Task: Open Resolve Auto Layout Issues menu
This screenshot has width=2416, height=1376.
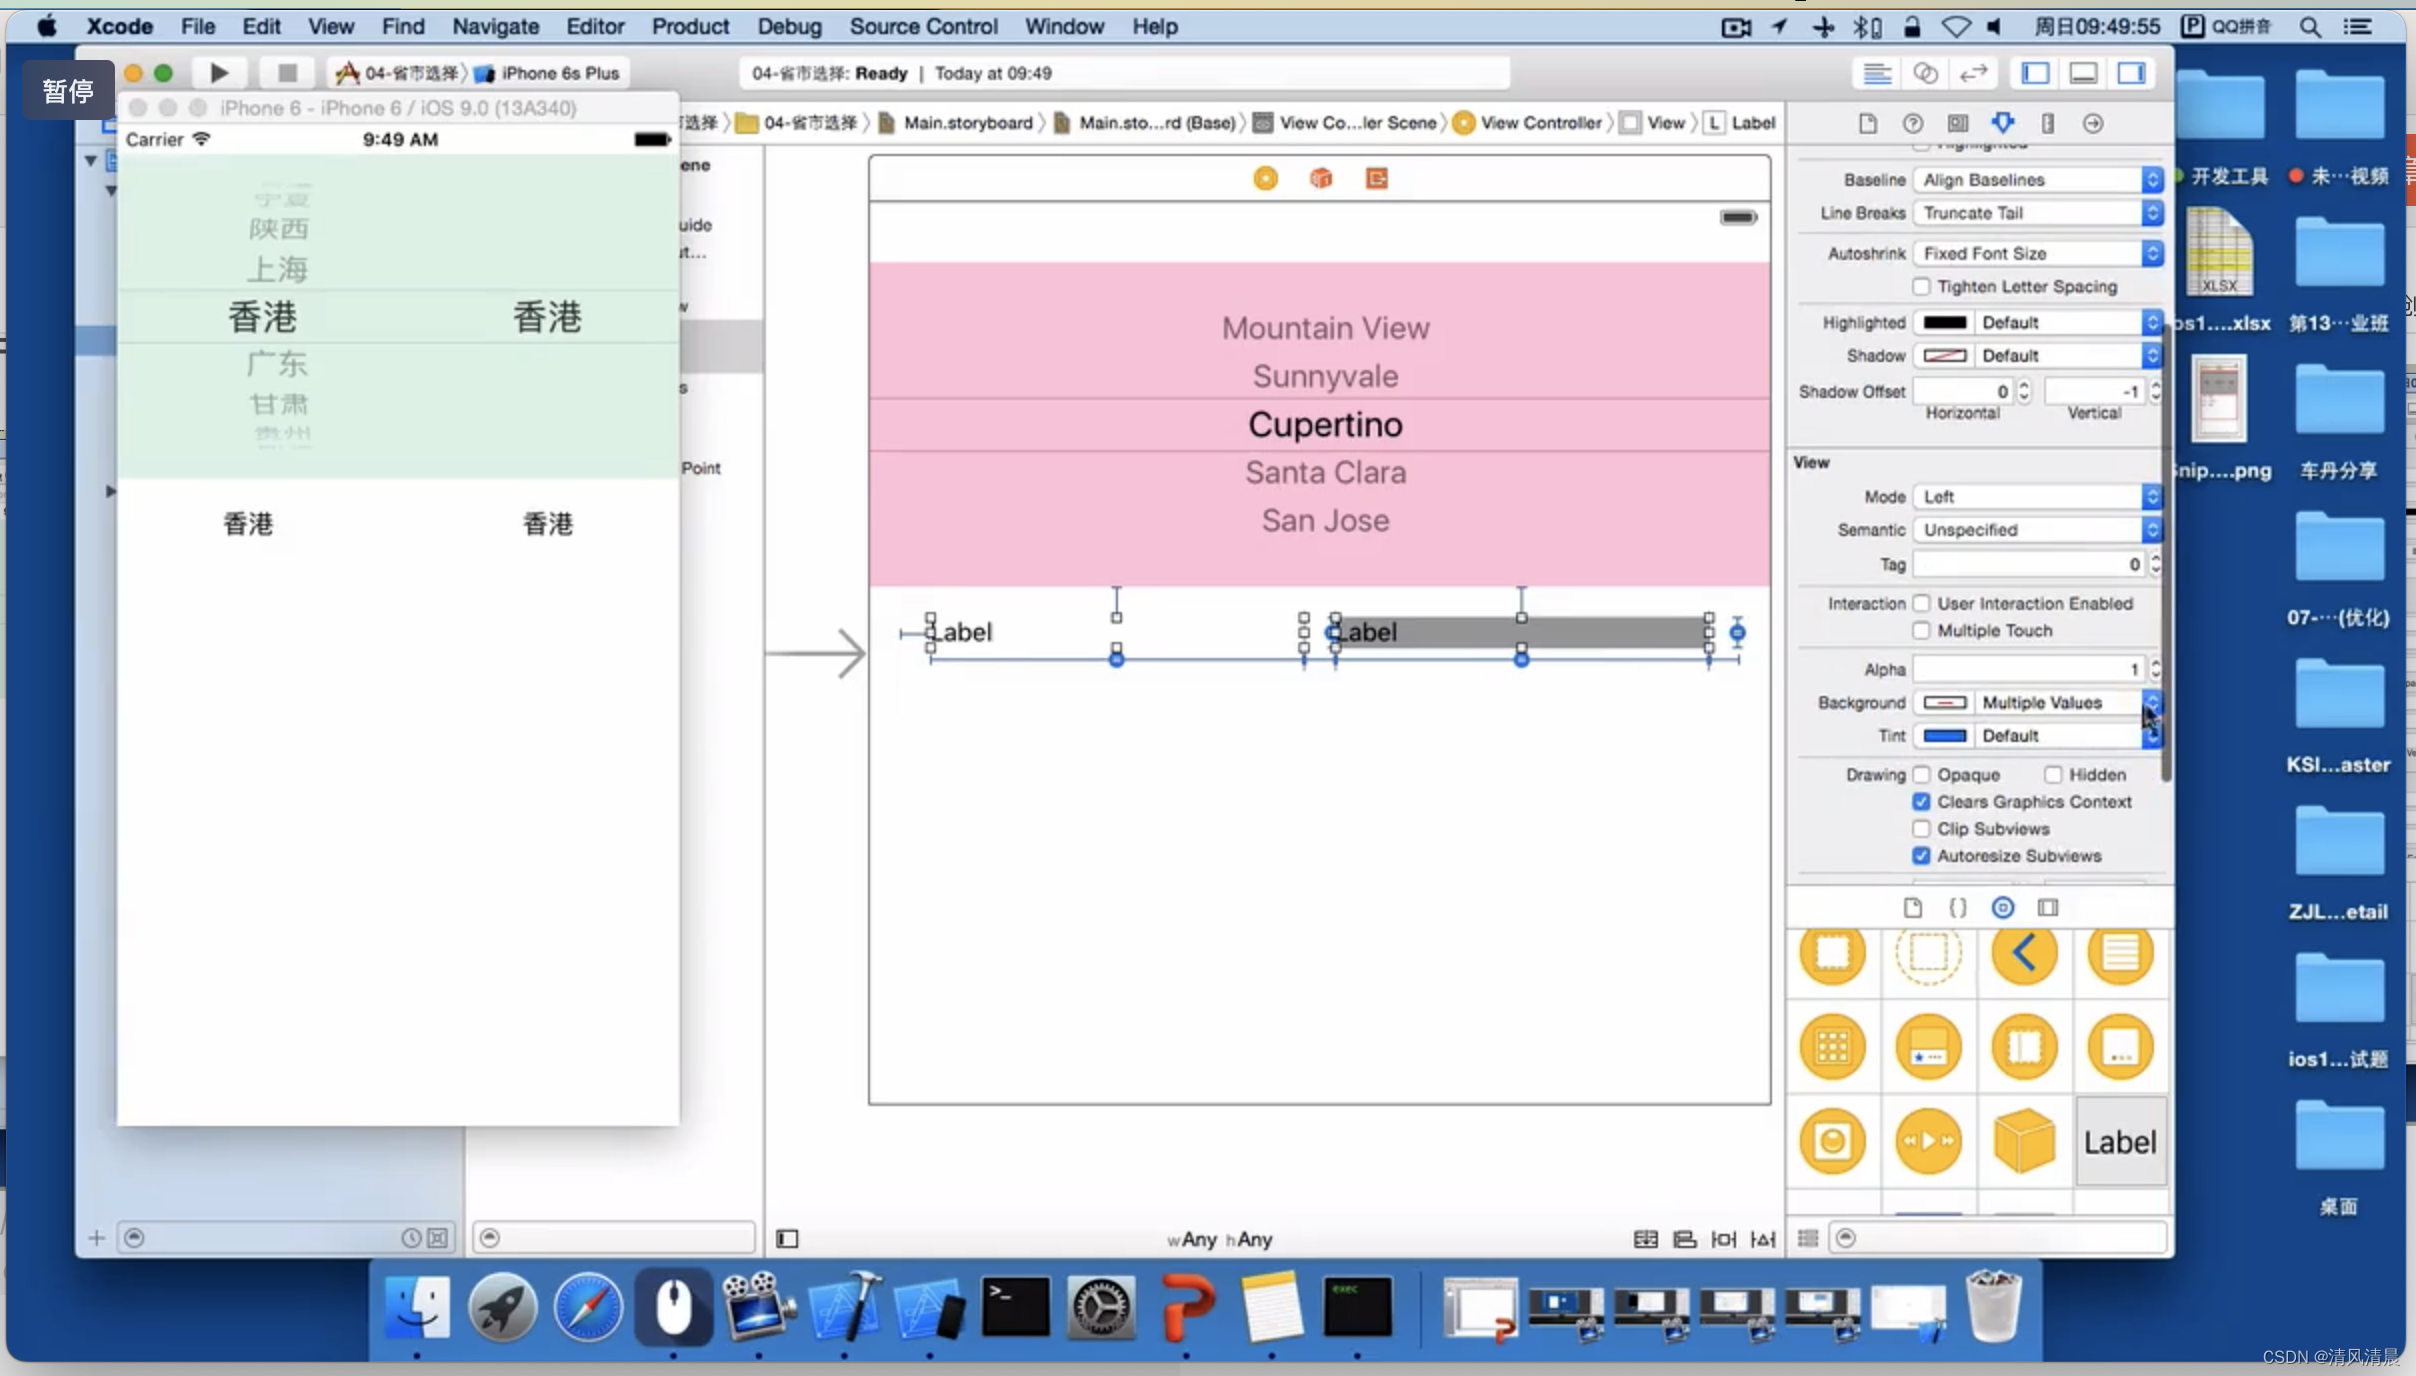Action: [x=1763, y=1239]
